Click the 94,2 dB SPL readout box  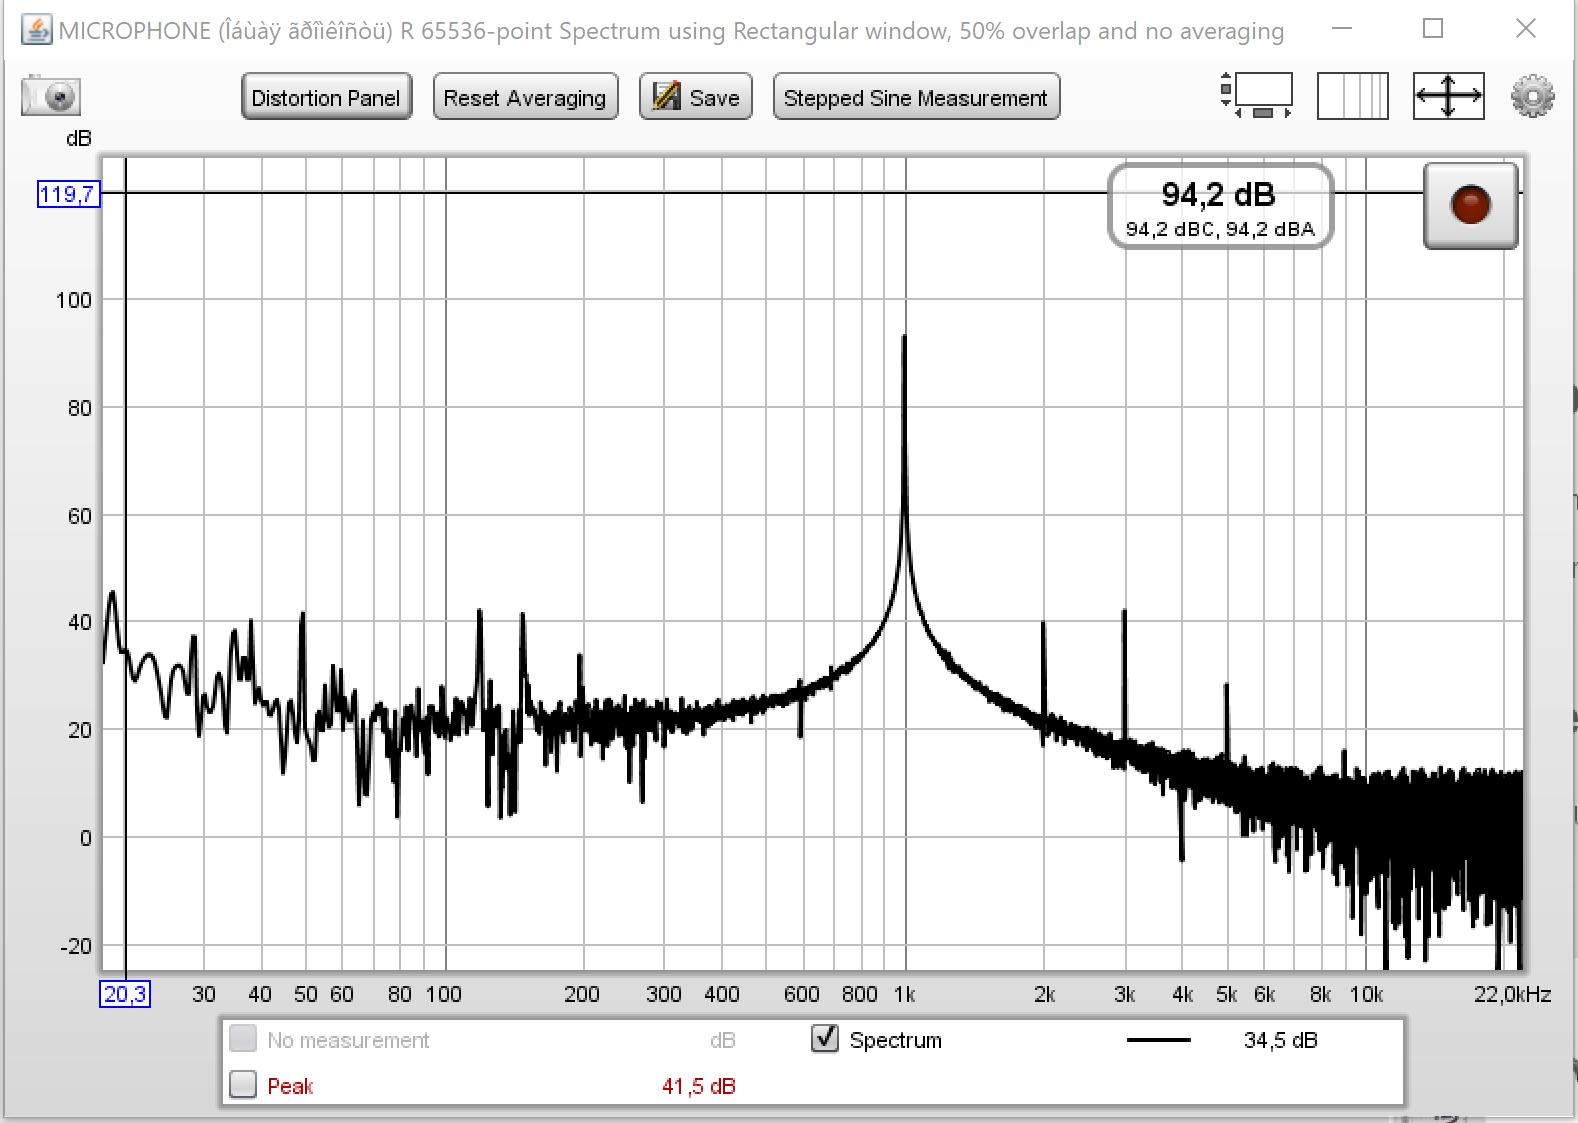[1220, 206]
